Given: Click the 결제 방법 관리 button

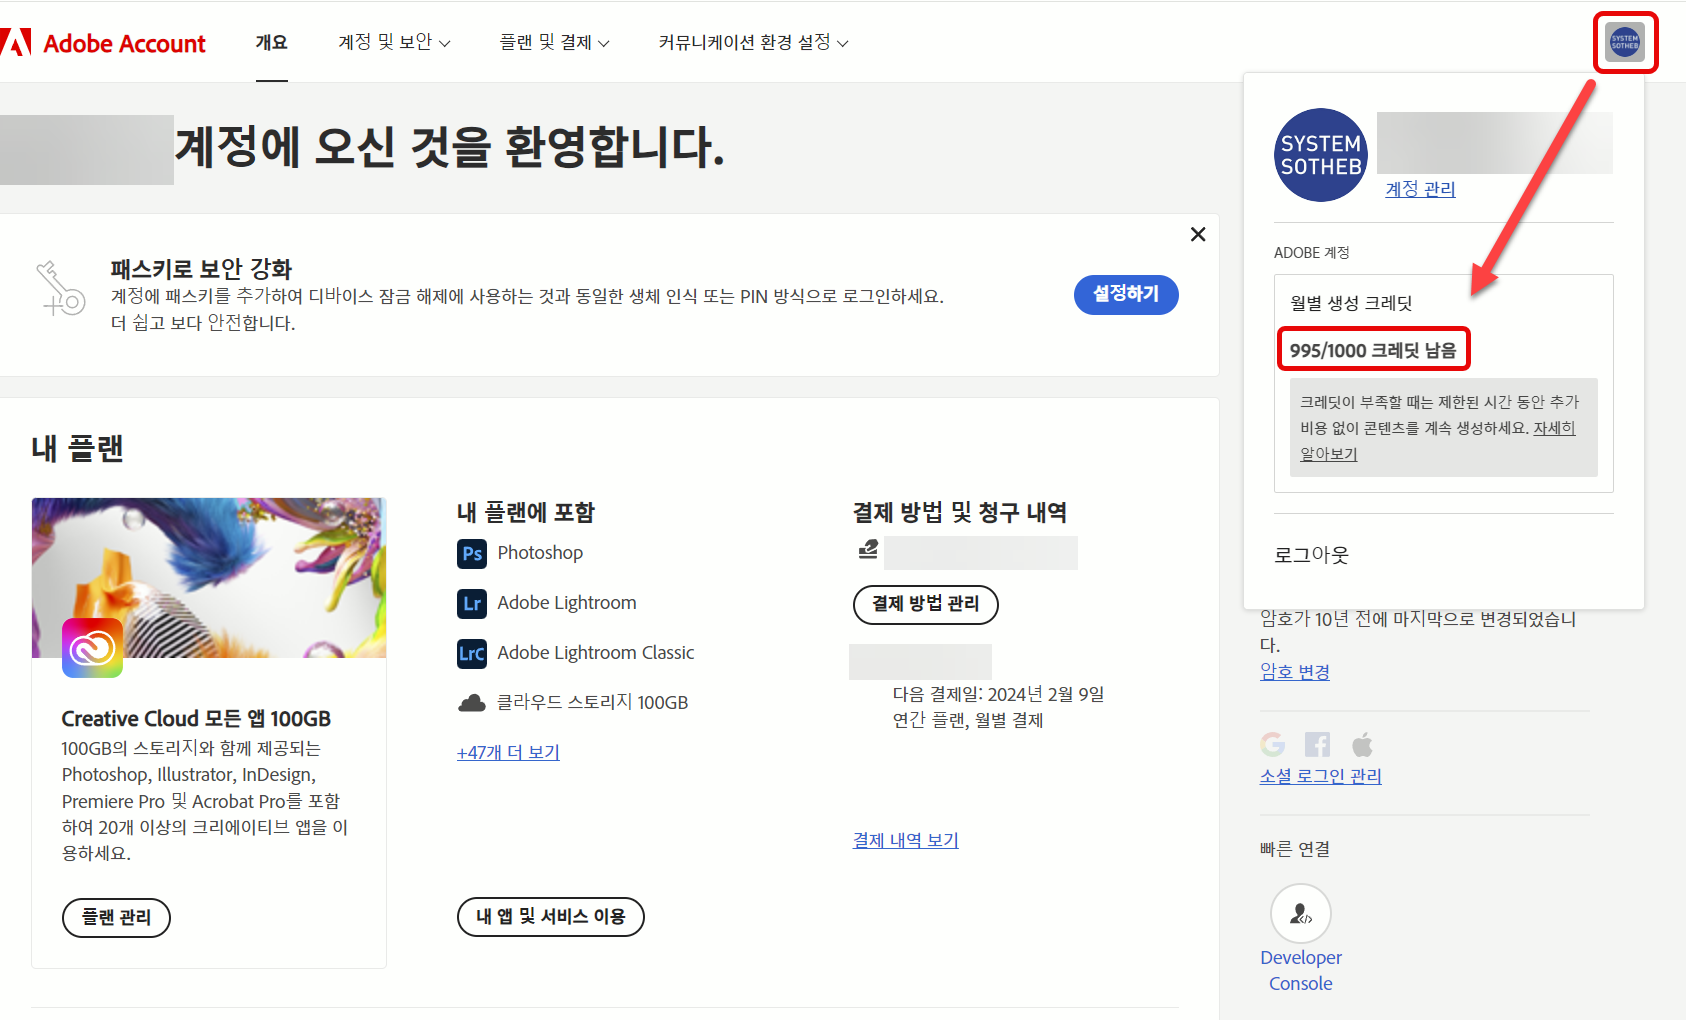Looking at the screenshot, I should point(926,604).
